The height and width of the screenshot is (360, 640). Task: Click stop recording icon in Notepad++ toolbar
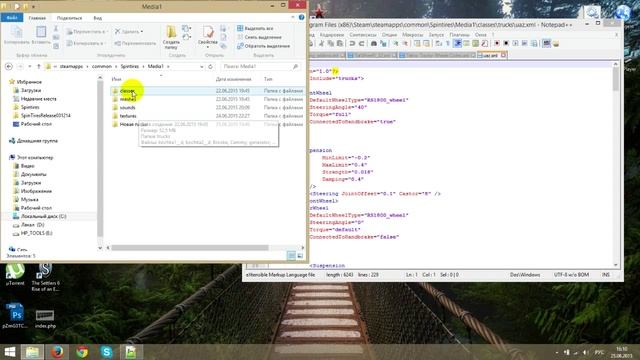pos(506,44)
